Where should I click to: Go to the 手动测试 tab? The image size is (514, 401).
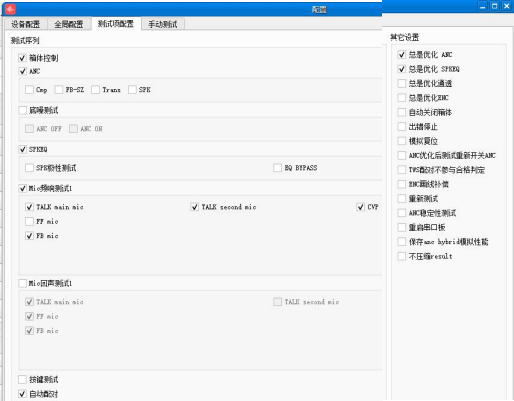coord(163,24)
